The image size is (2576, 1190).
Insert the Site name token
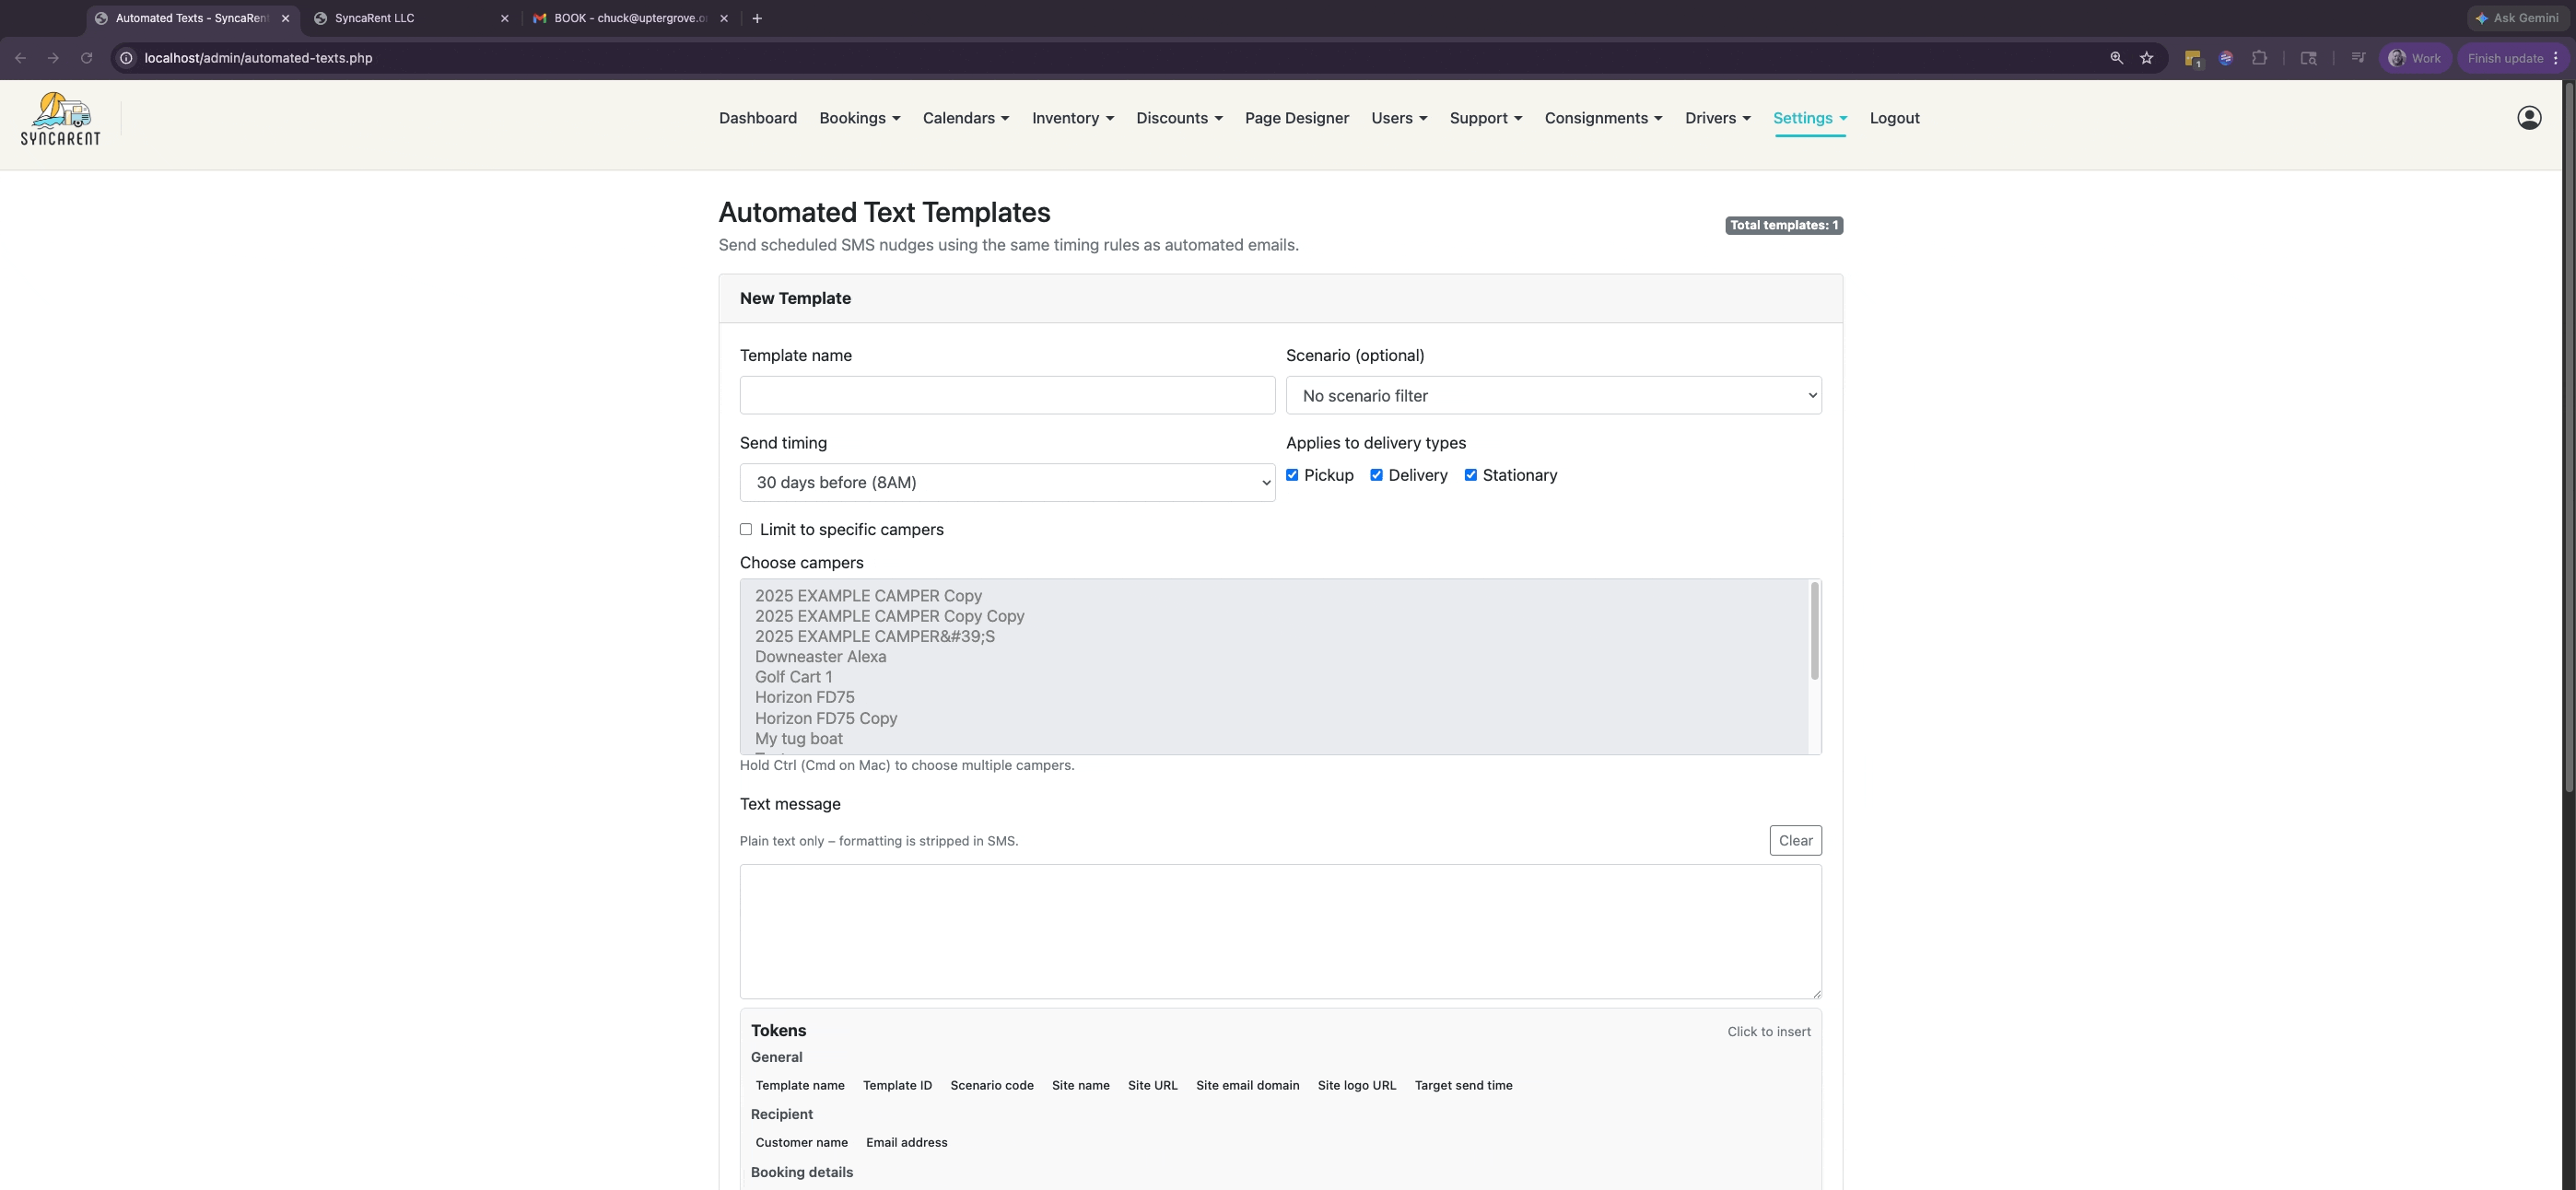pyautogui.click(x=1080, y=1085)
